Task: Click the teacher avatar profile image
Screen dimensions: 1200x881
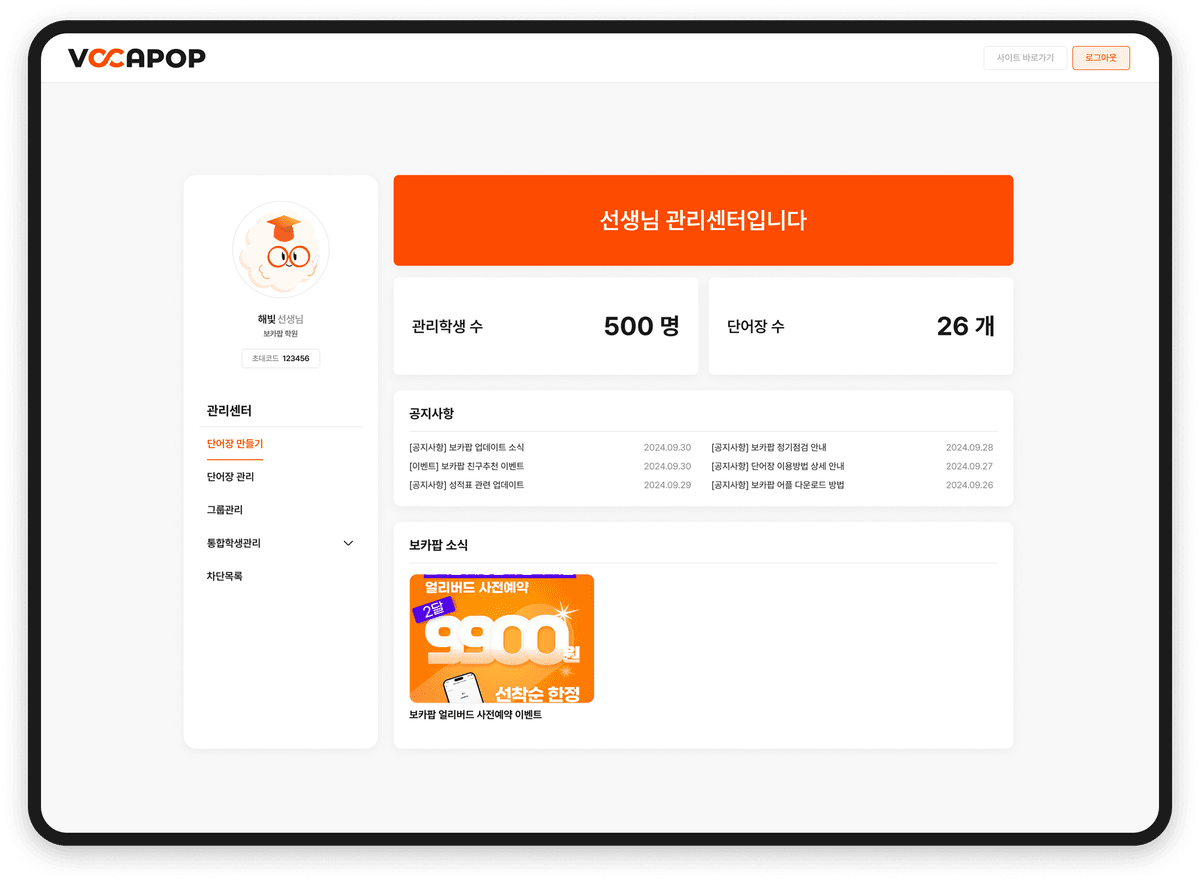Action: 281,250
